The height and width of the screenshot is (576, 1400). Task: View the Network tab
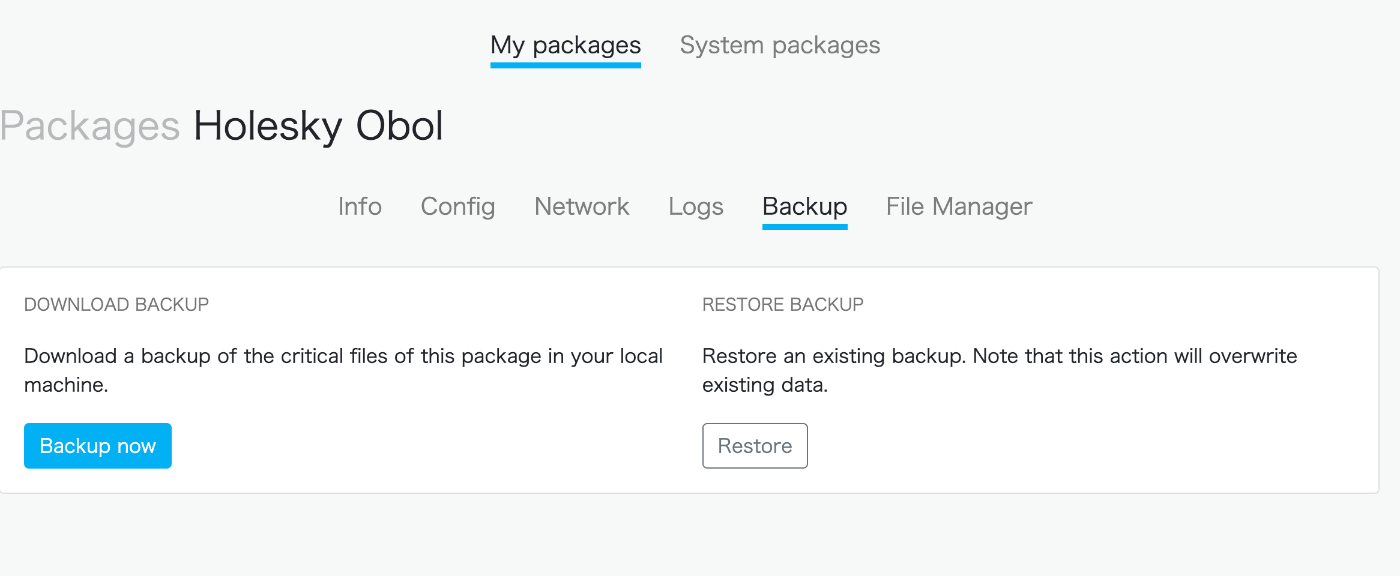pyautogui.click(x=582, y=206)
